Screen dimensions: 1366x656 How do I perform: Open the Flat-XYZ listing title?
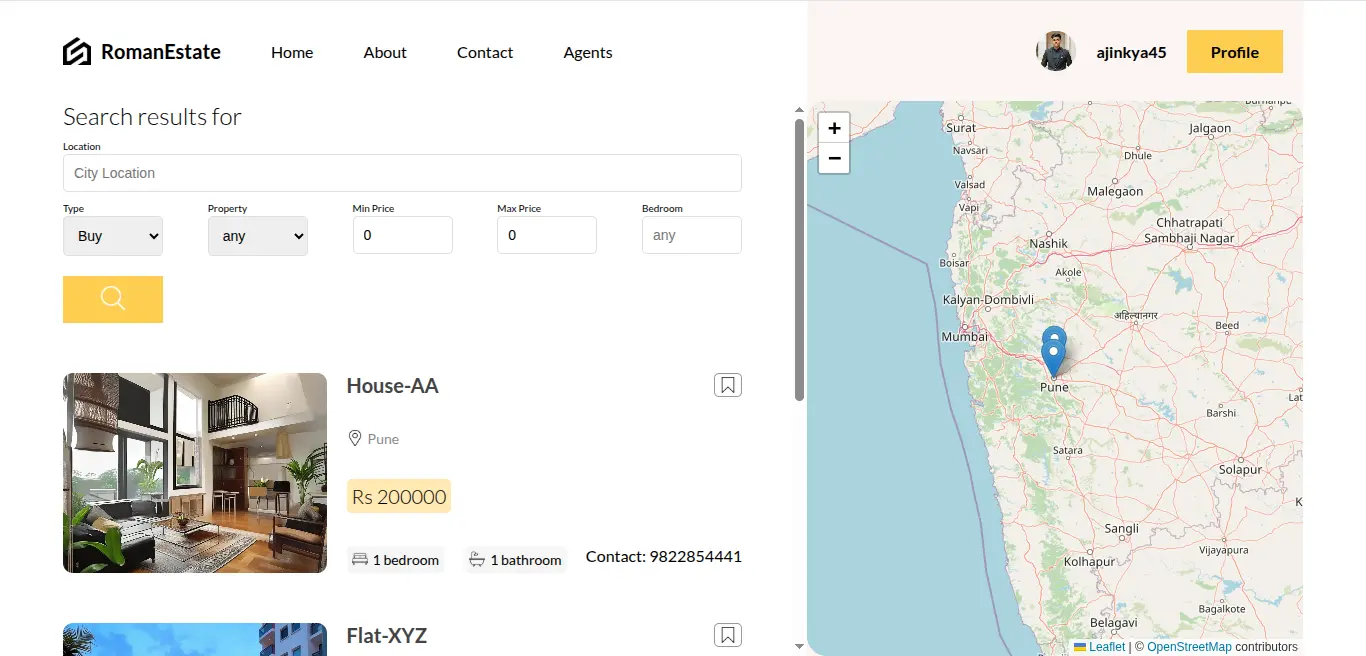point(387,636)
